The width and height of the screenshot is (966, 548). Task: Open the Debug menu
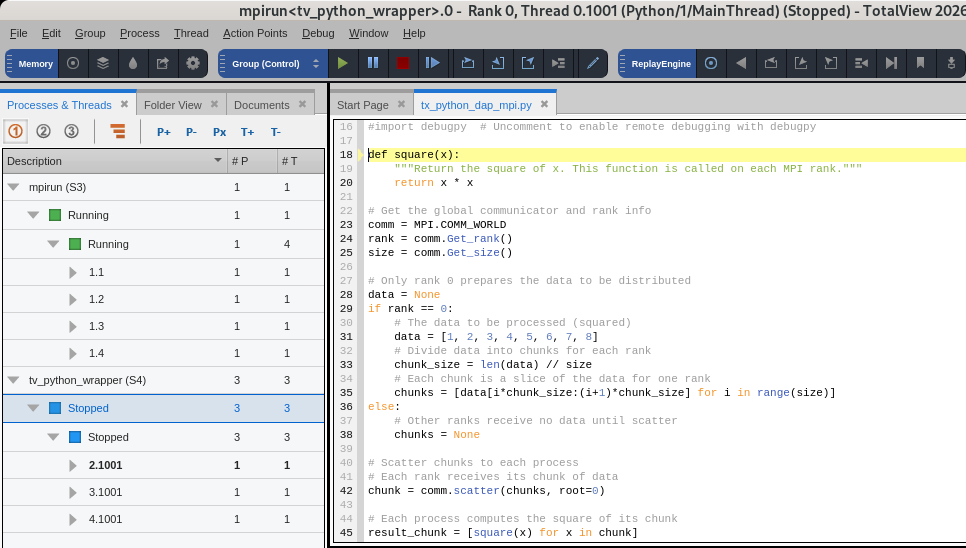click(x=318, y=33)
